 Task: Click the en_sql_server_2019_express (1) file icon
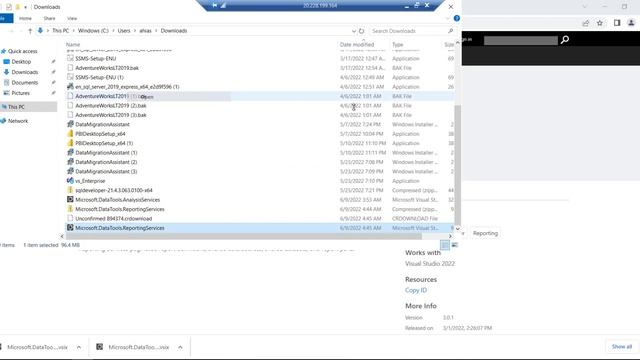pos(70,87)
